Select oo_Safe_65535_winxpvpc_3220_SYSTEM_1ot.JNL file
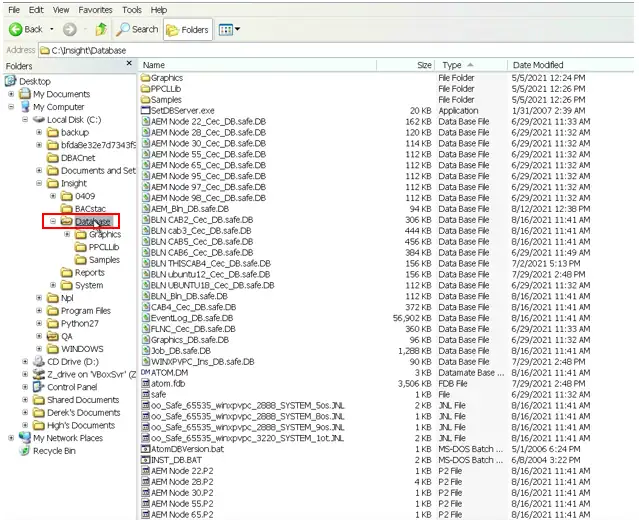639x520 pixels. click(247, 438)
